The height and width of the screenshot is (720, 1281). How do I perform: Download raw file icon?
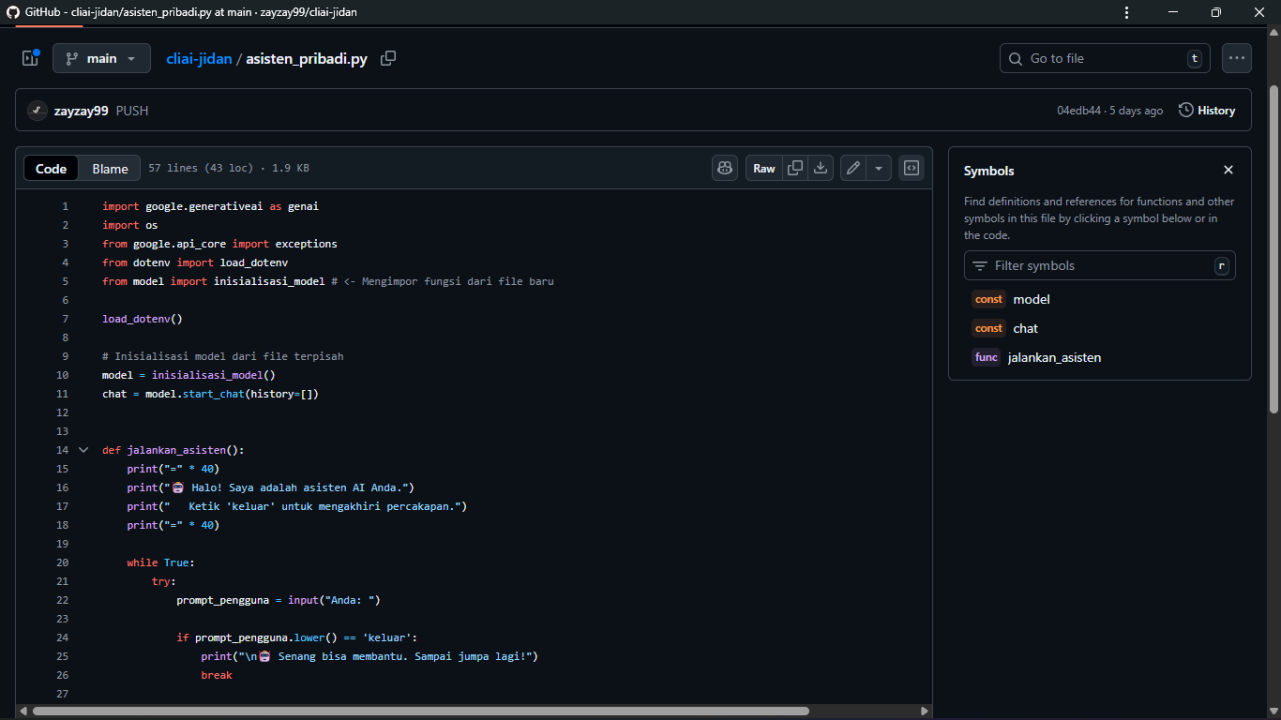pos(821,168)
